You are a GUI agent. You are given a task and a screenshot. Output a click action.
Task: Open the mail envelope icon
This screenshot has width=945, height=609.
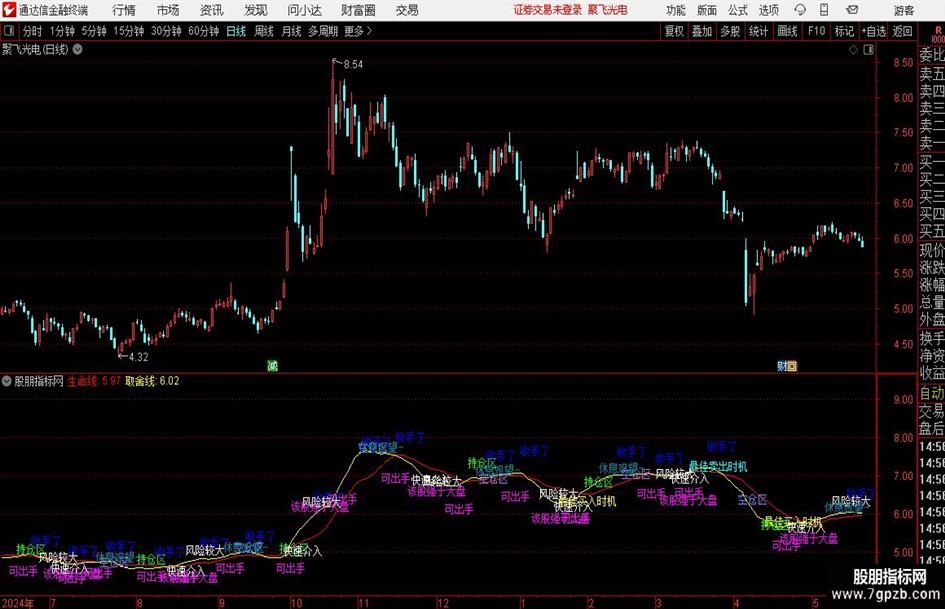[852, 10]
